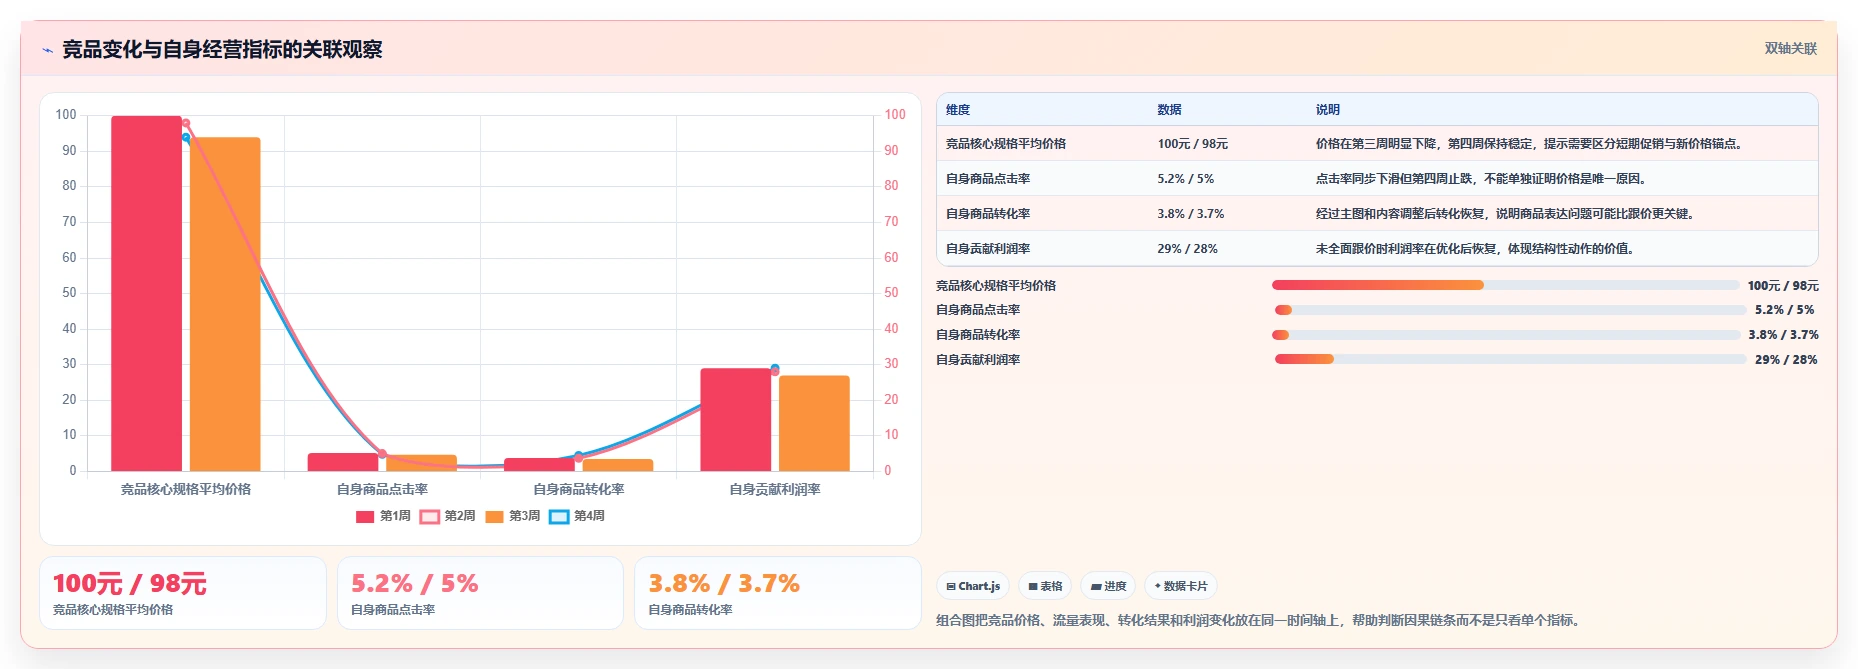This screenshot has width=1858, height=669.
Task: Click the red 第1周 bar for 自身贡献利润率
Action: point(735,420)
